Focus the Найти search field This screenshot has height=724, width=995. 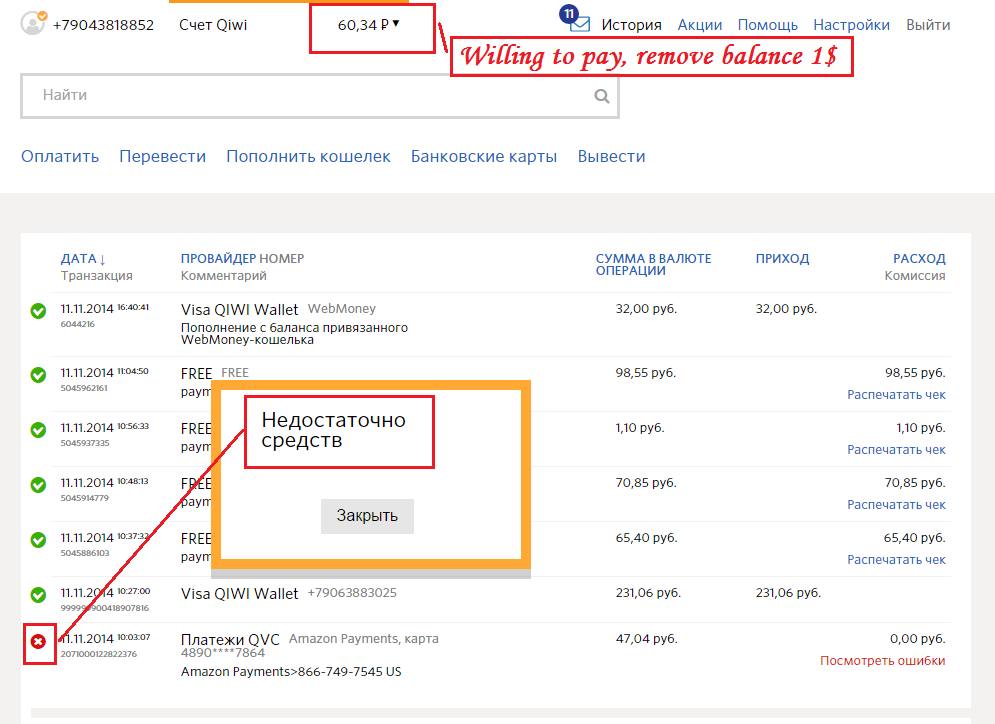pos(320,96)
